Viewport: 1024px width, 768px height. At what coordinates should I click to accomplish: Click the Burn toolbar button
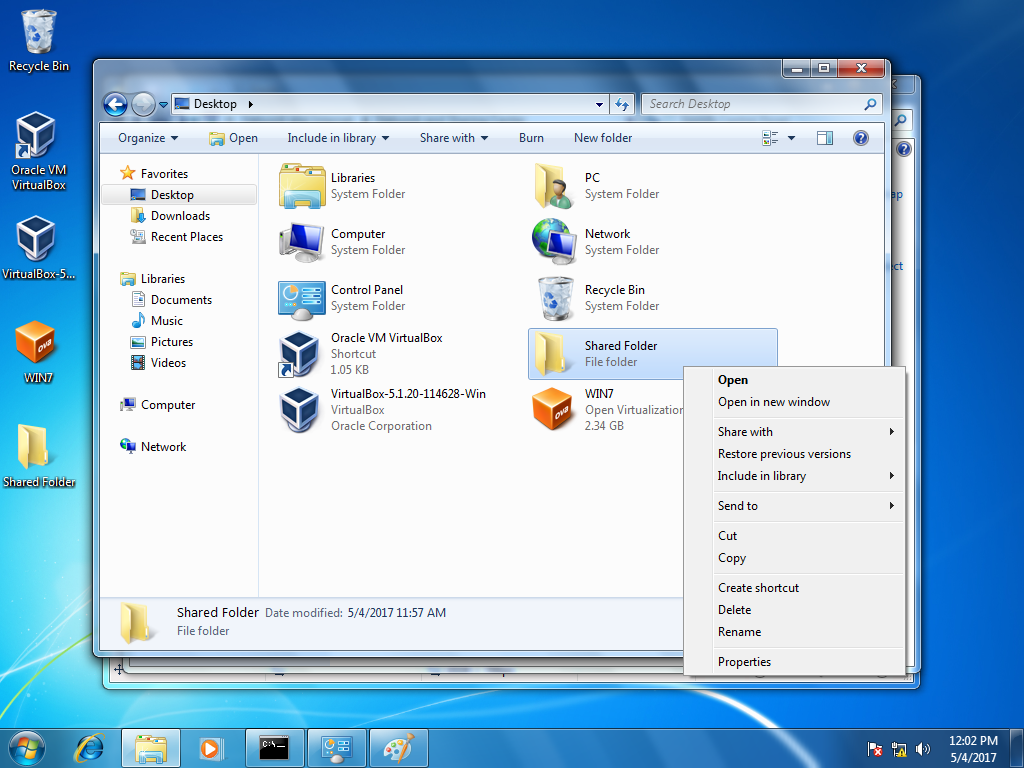[531, 138]
